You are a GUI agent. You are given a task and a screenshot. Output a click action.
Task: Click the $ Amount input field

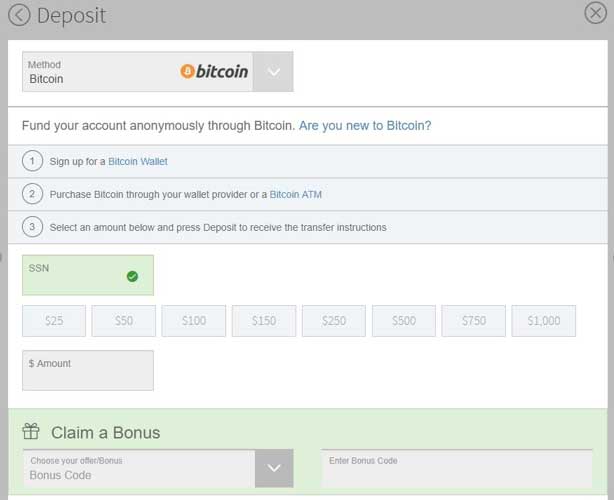point(88,371)
